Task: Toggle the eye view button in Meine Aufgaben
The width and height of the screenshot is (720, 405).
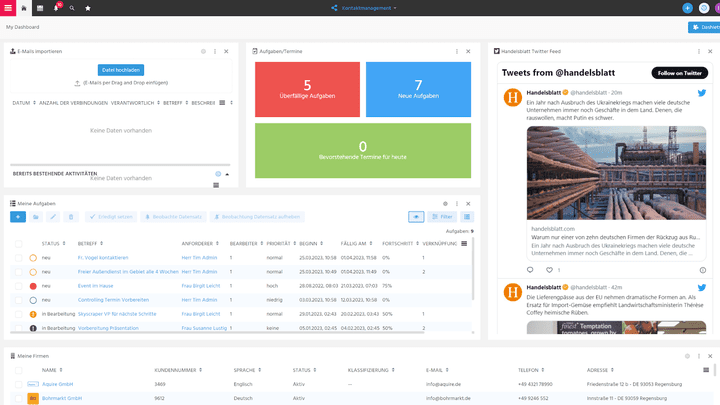Action: (x=416, y=216)
